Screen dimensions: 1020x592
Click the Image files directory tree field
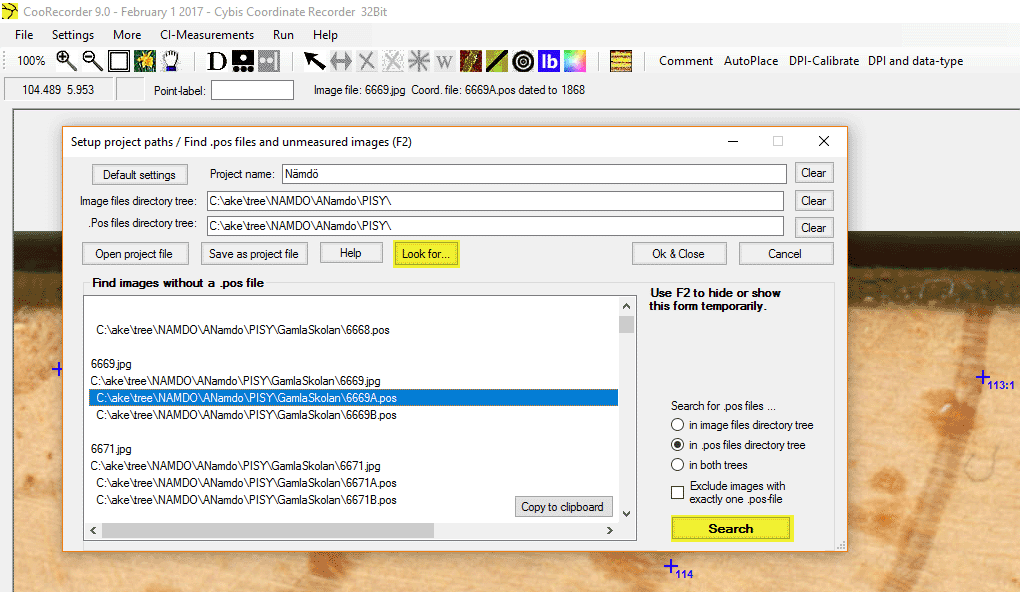click(495, 201)
